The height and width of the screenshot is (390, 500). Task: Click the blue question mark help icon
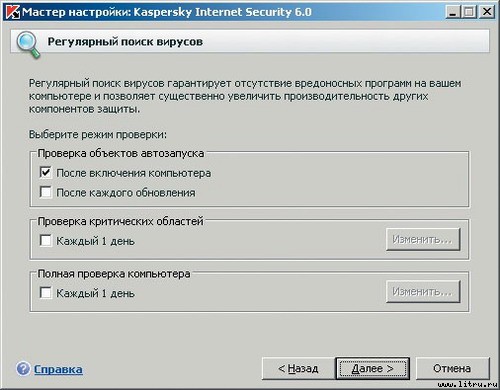23,369
